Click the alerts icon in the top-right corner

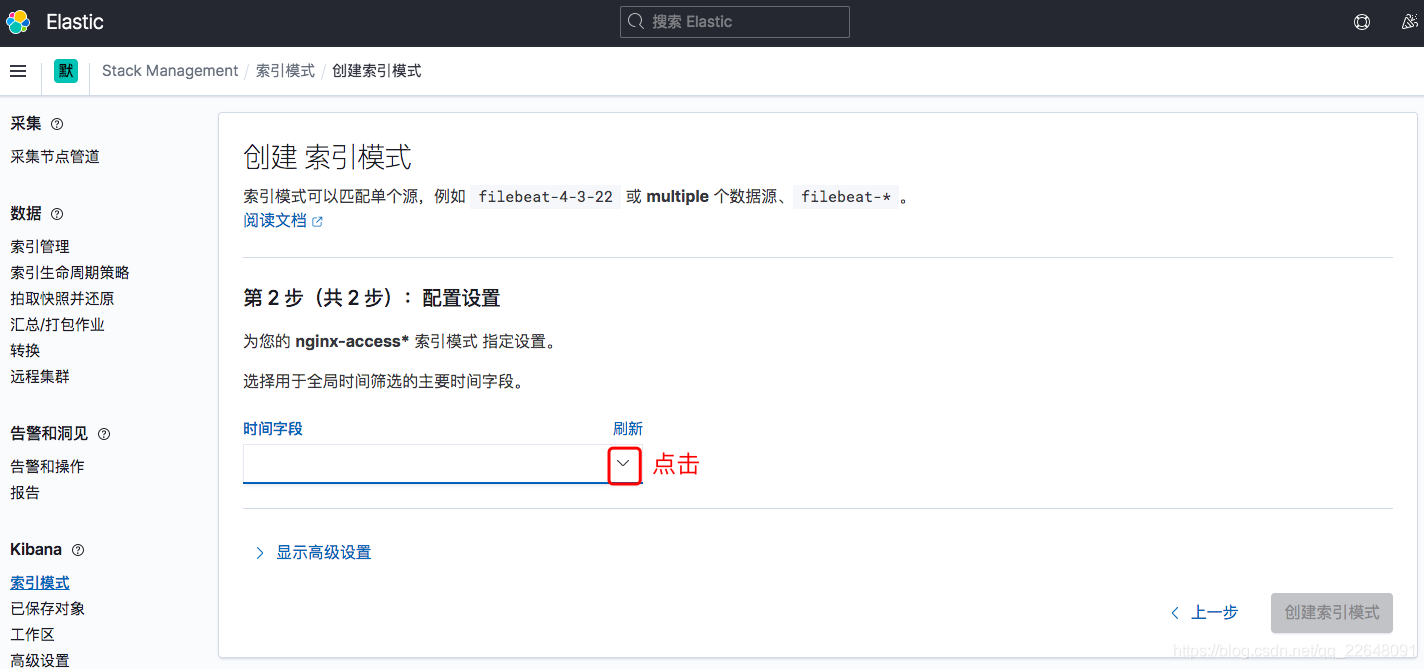point(1408,21)
